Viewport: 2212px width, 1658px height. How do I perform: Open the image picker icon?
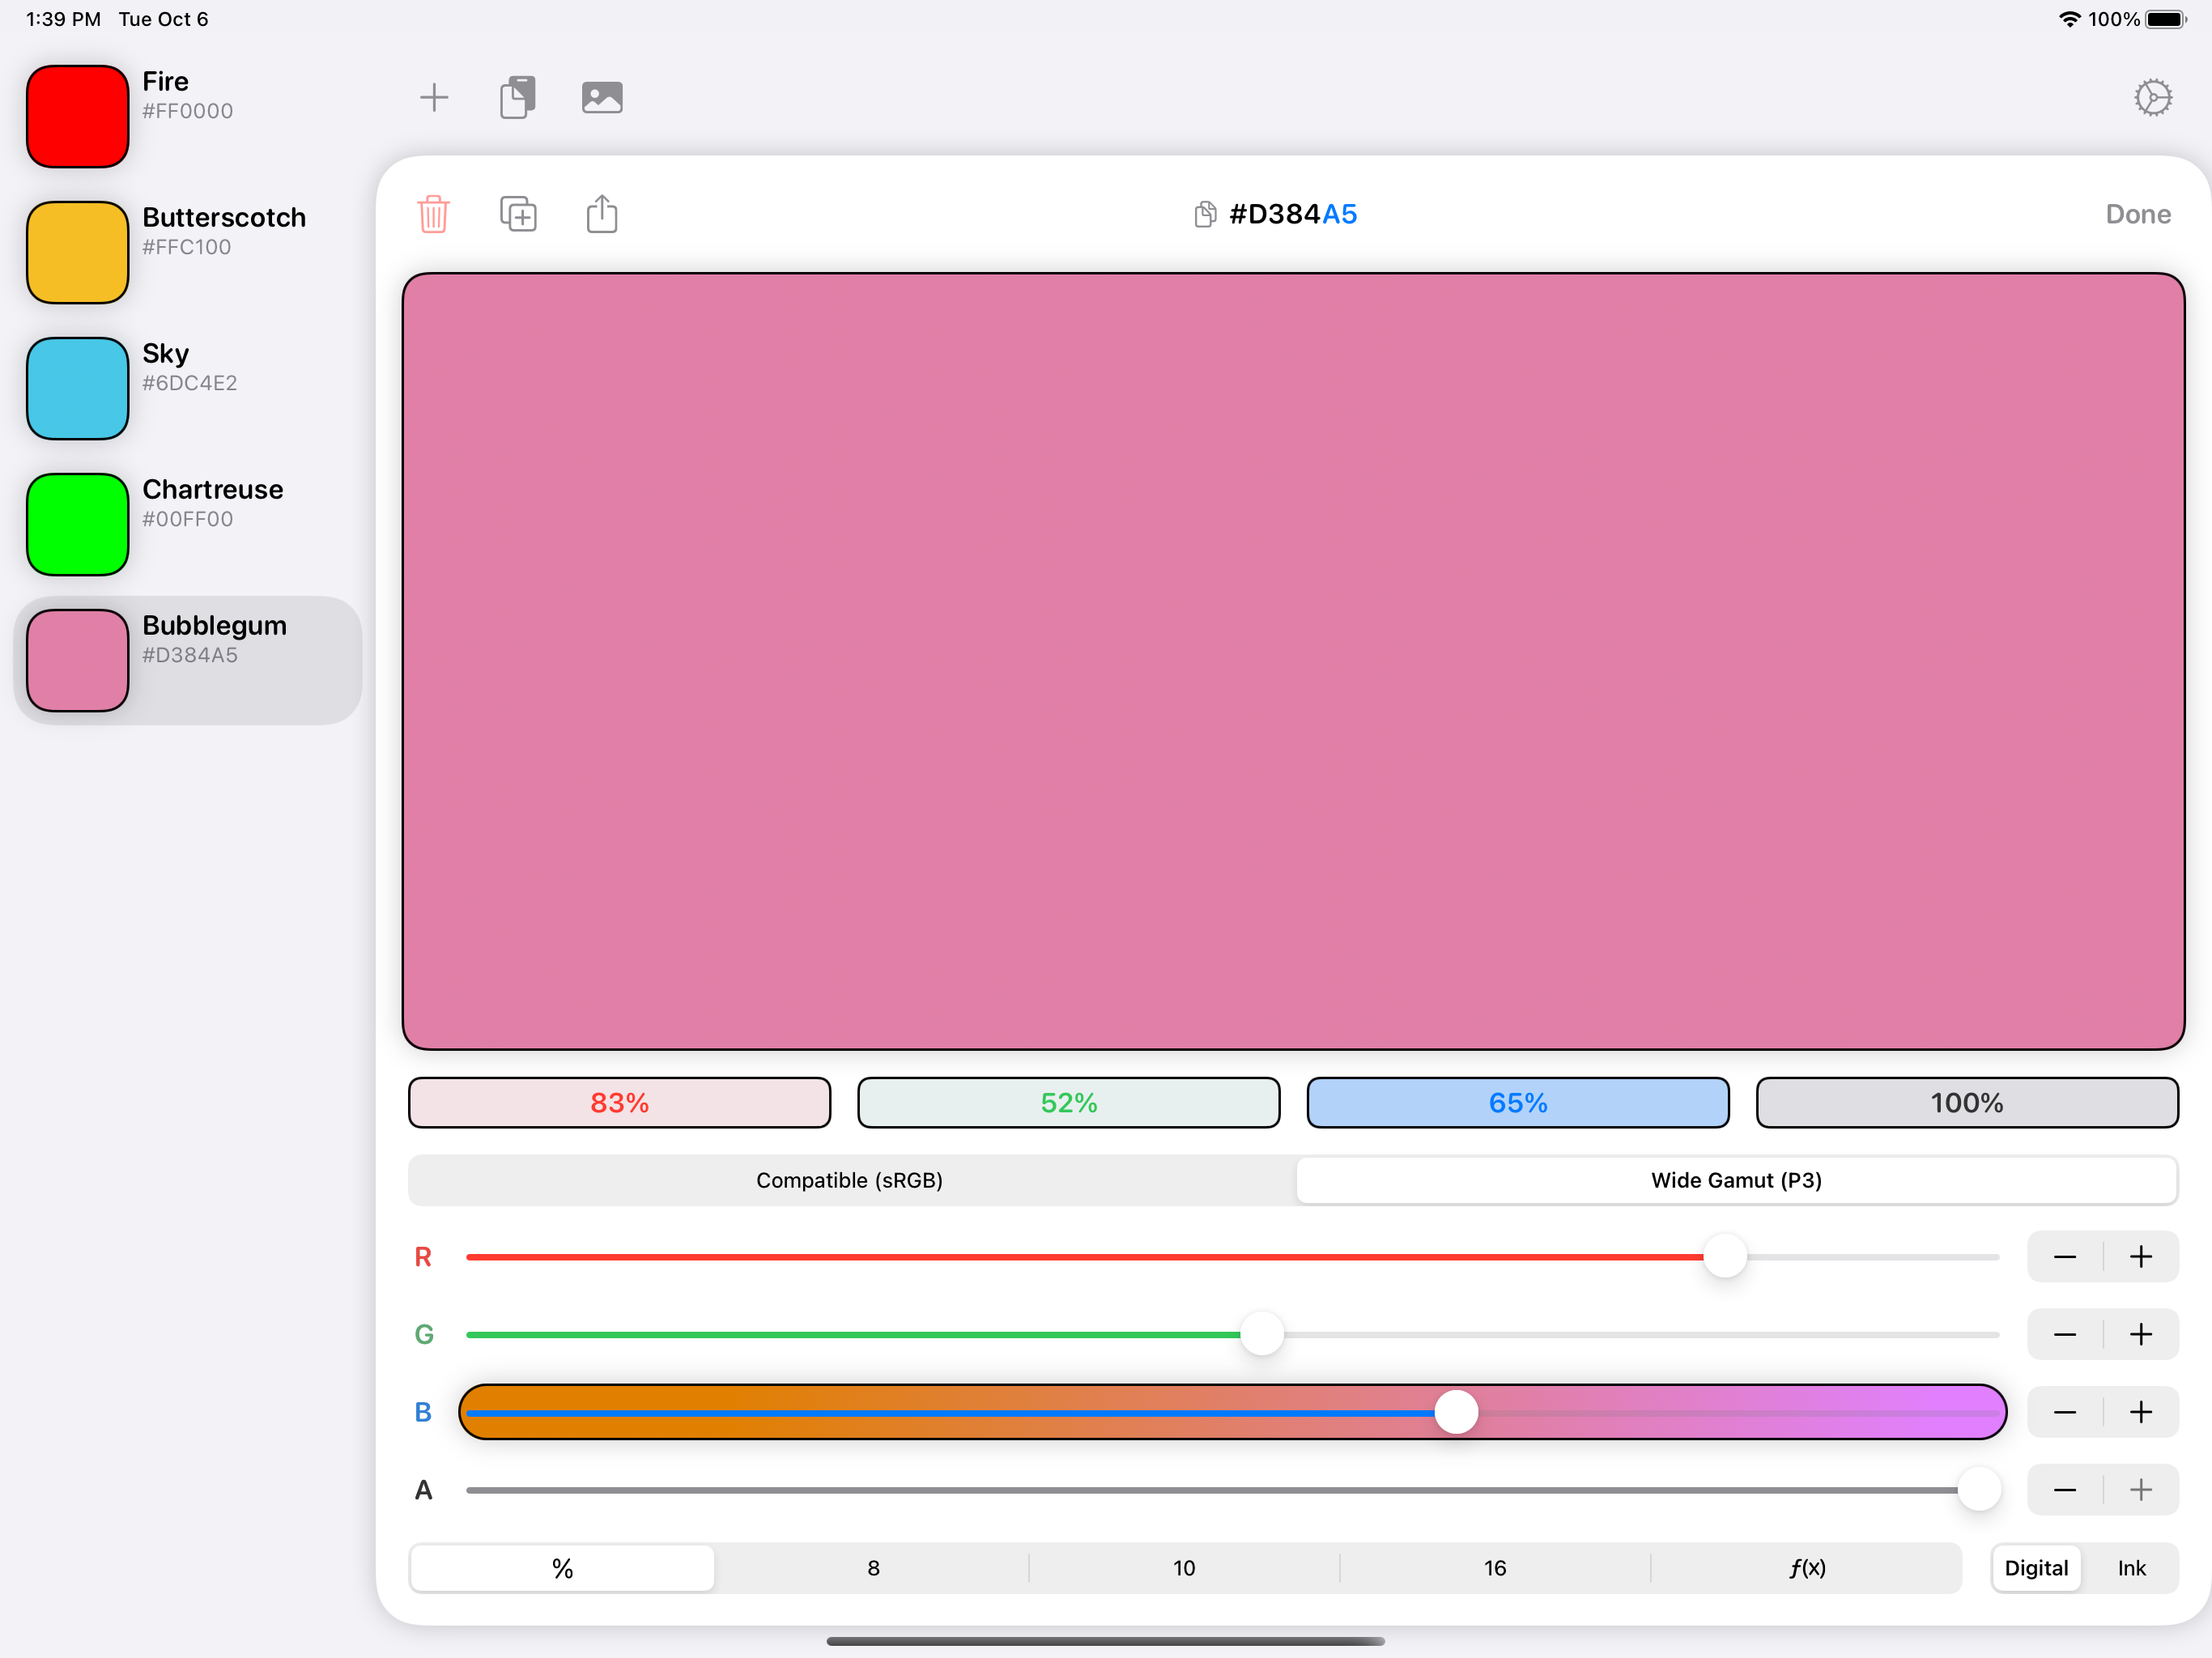click(602, 97)
